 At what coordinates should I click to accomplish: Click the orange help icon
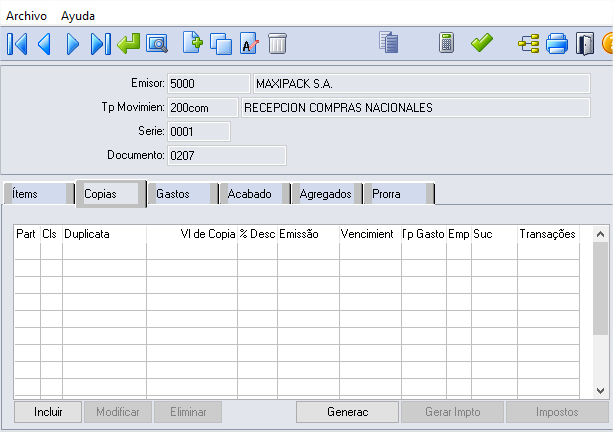(608, 43)
